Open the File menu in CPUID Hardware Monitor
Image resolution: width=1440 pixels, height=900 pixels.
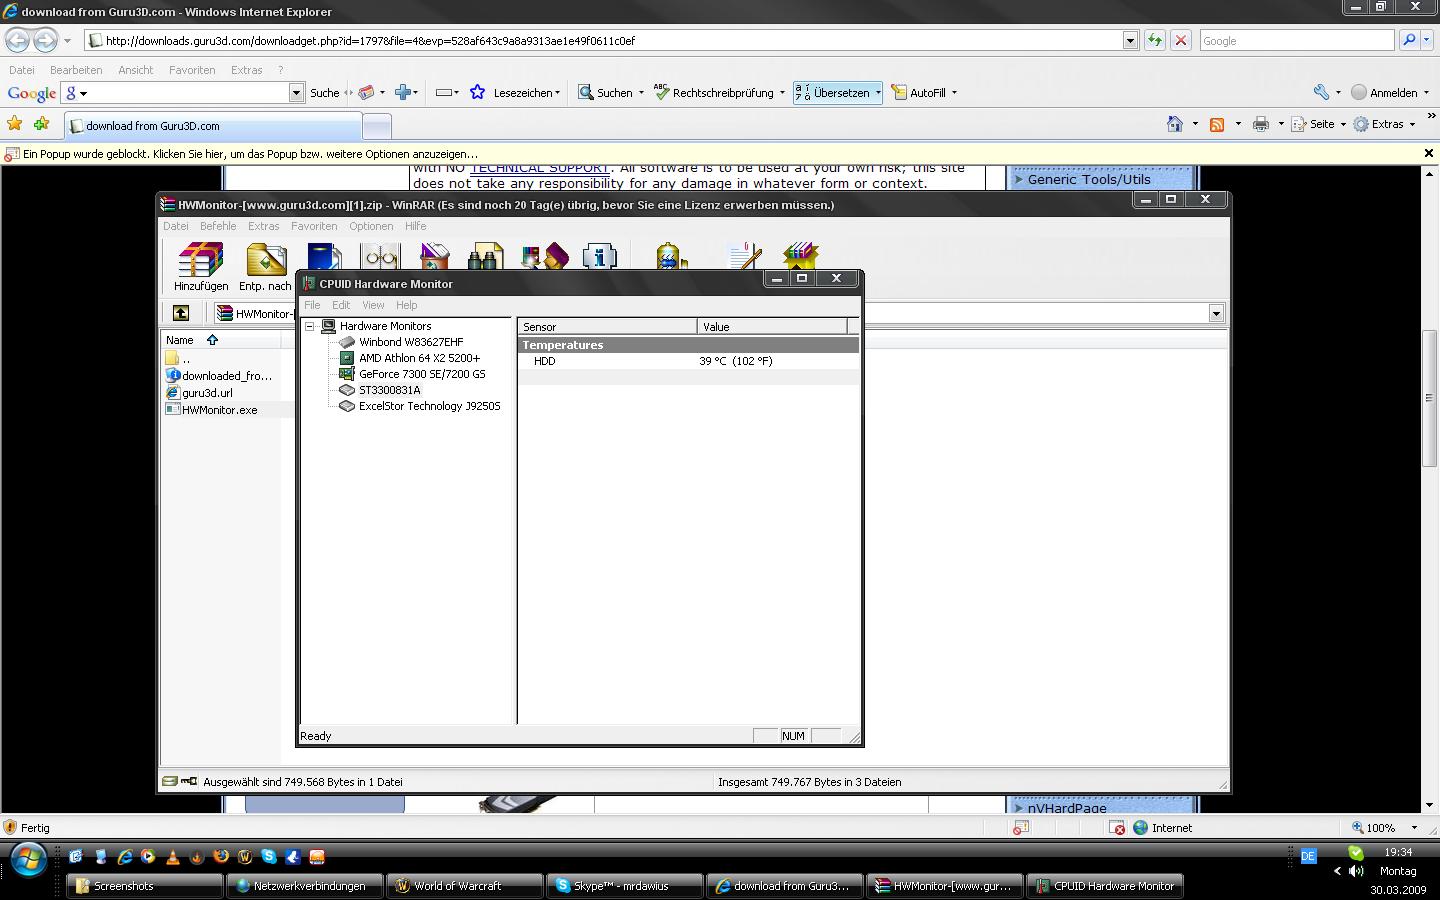pos(312,305)
